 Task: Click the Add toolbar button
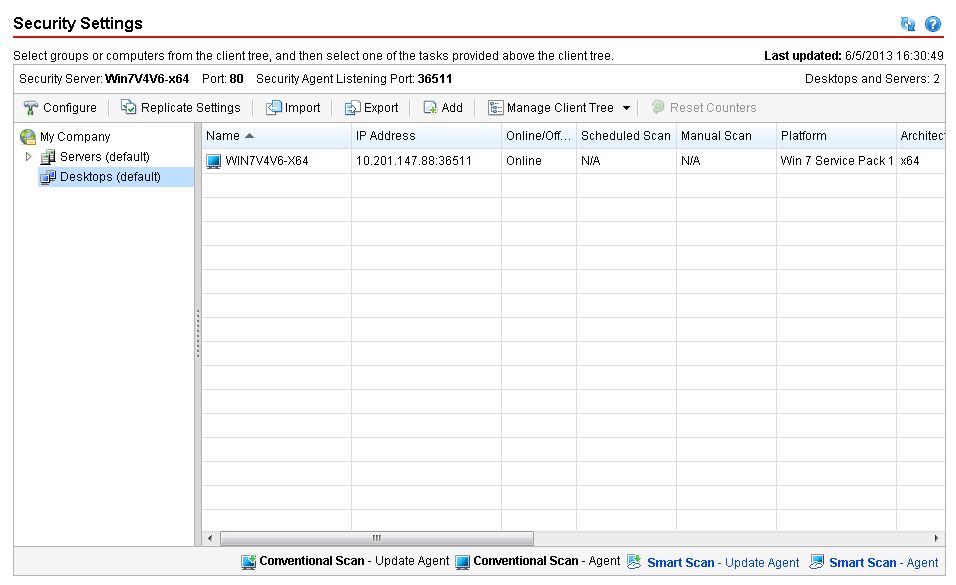point(443,108)
